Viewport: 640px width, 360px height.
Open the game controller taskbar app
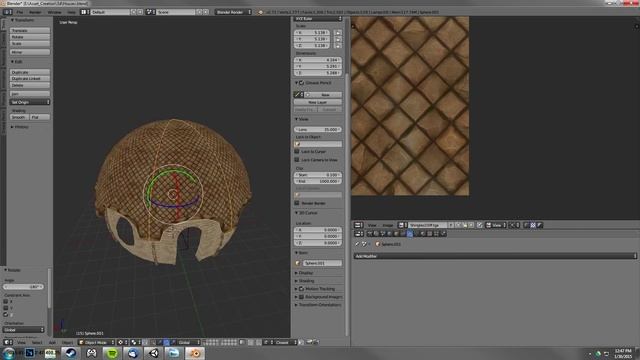click(x=91, y=353)
